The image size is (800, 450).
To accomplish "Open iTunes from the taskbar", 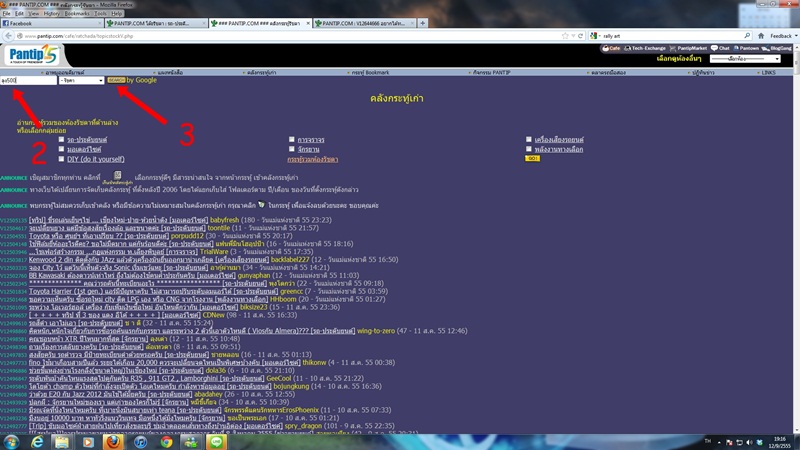I will (140, 442).
